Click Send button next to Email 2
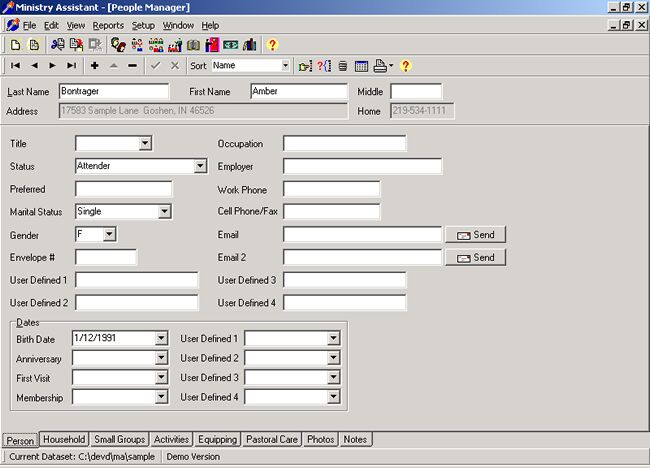 click(476, 257)
